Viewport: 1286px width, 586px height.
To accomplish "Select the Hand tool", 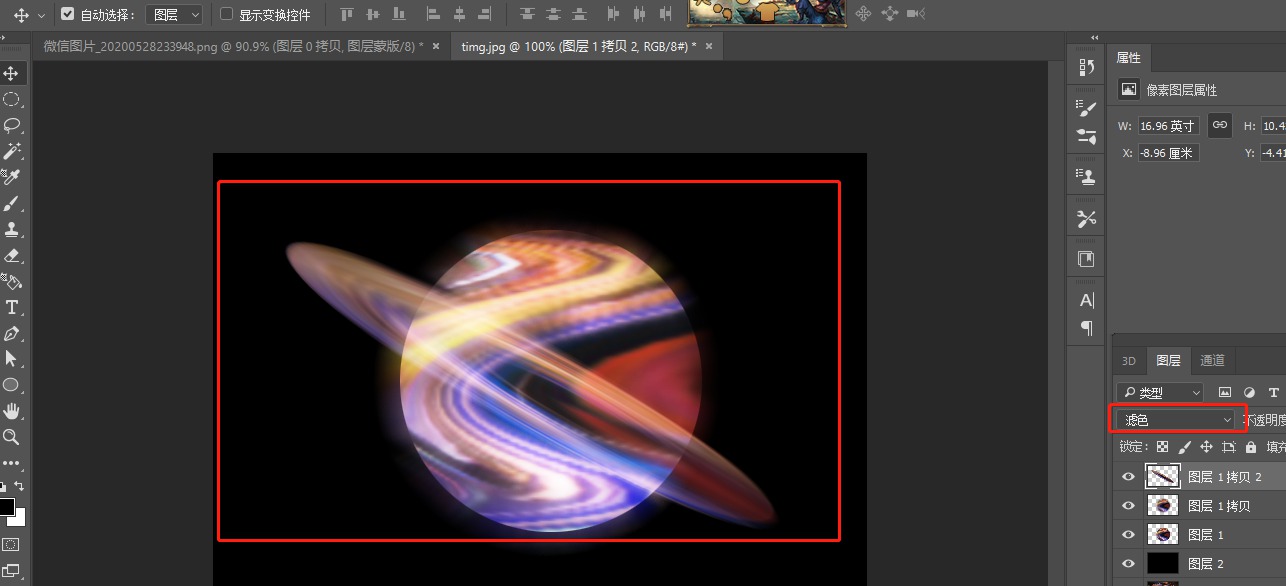I will point(12,411).
